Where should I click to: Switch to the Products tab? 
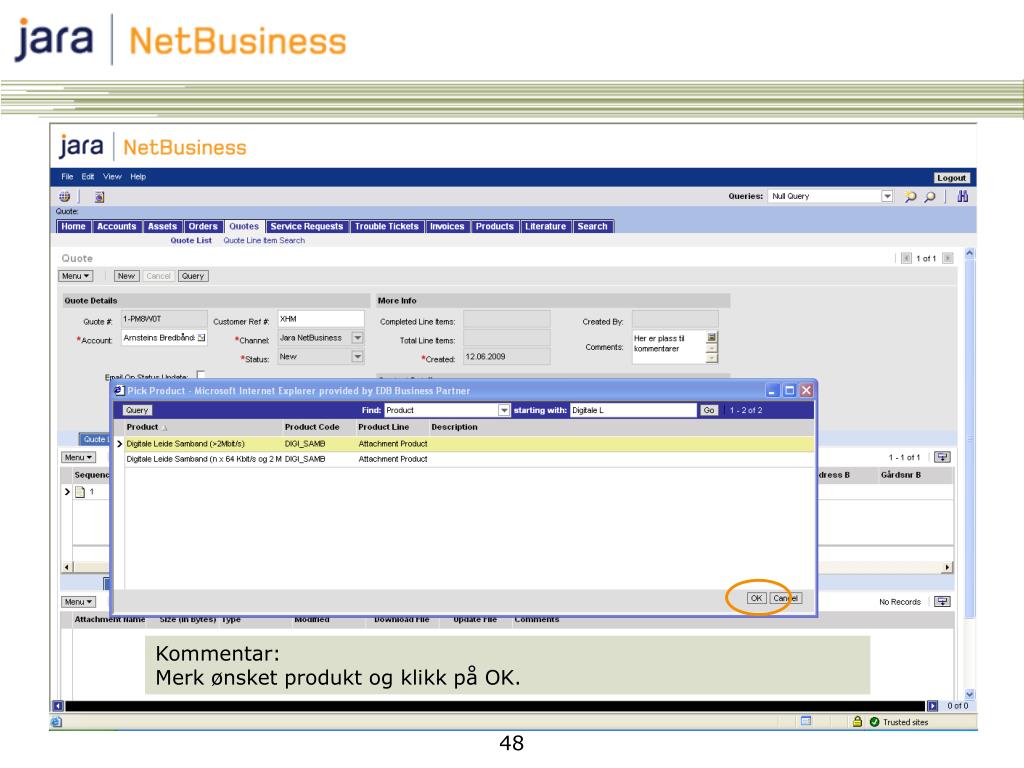point(494,227)
